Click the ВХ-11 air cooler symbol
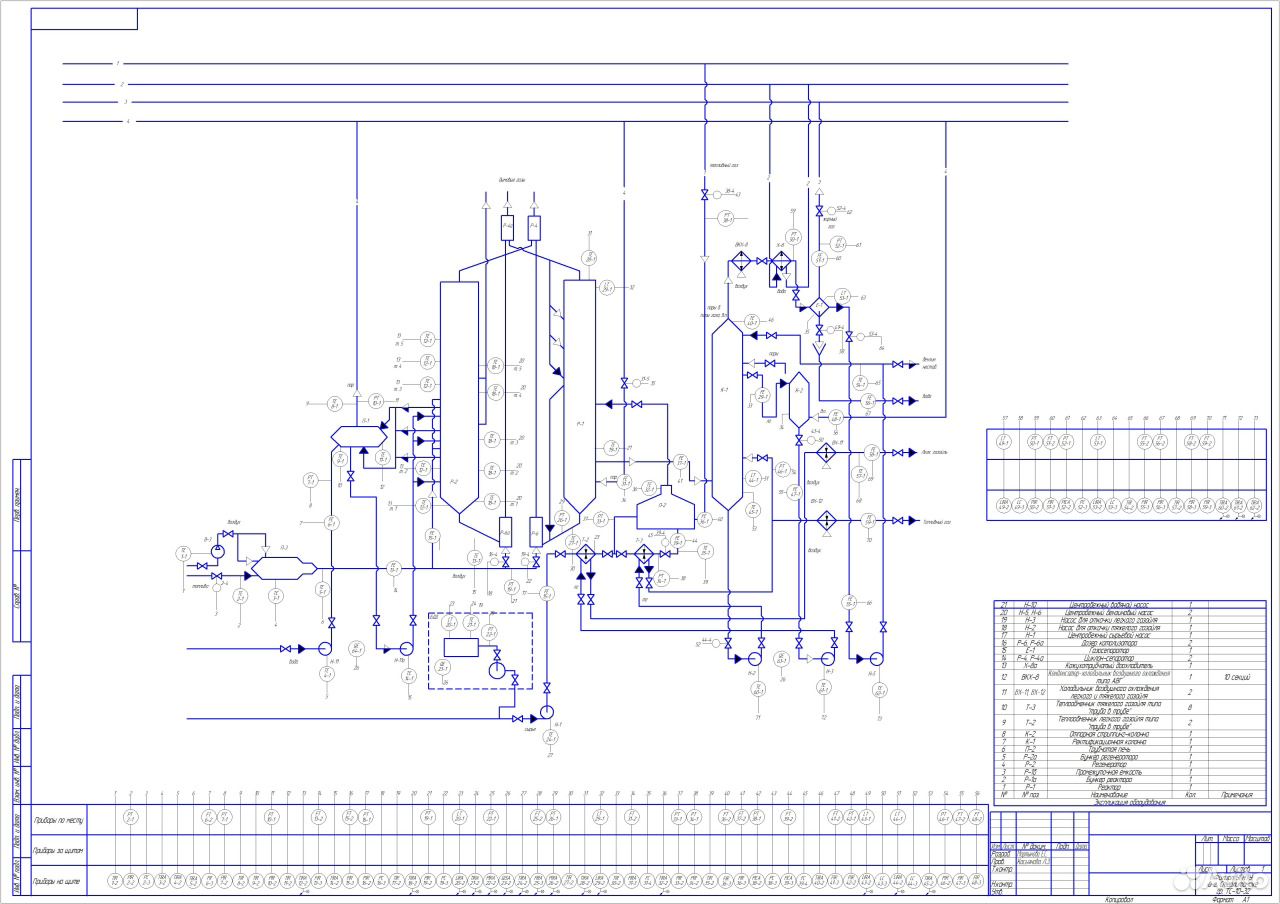1280x904 pixels. (827, 452)
